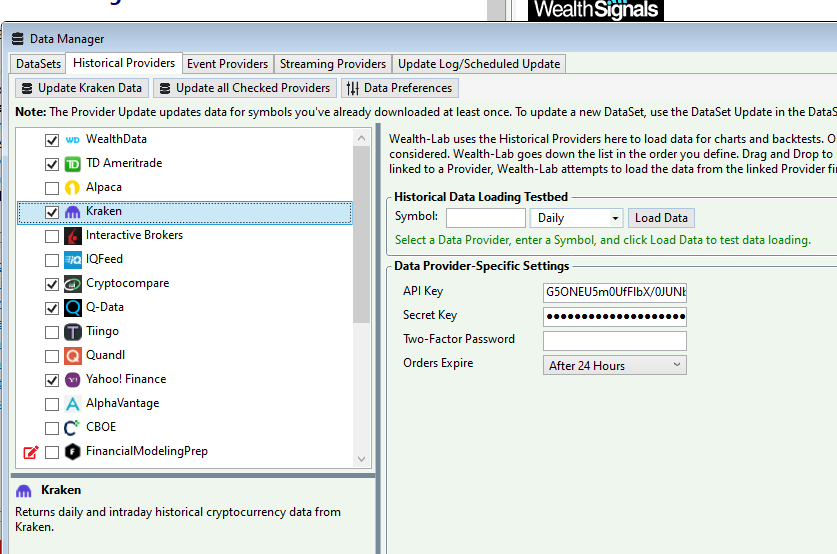The image size is (837, 554).
Task: Check the Tiingo checkbox
Action: (52, 333)
